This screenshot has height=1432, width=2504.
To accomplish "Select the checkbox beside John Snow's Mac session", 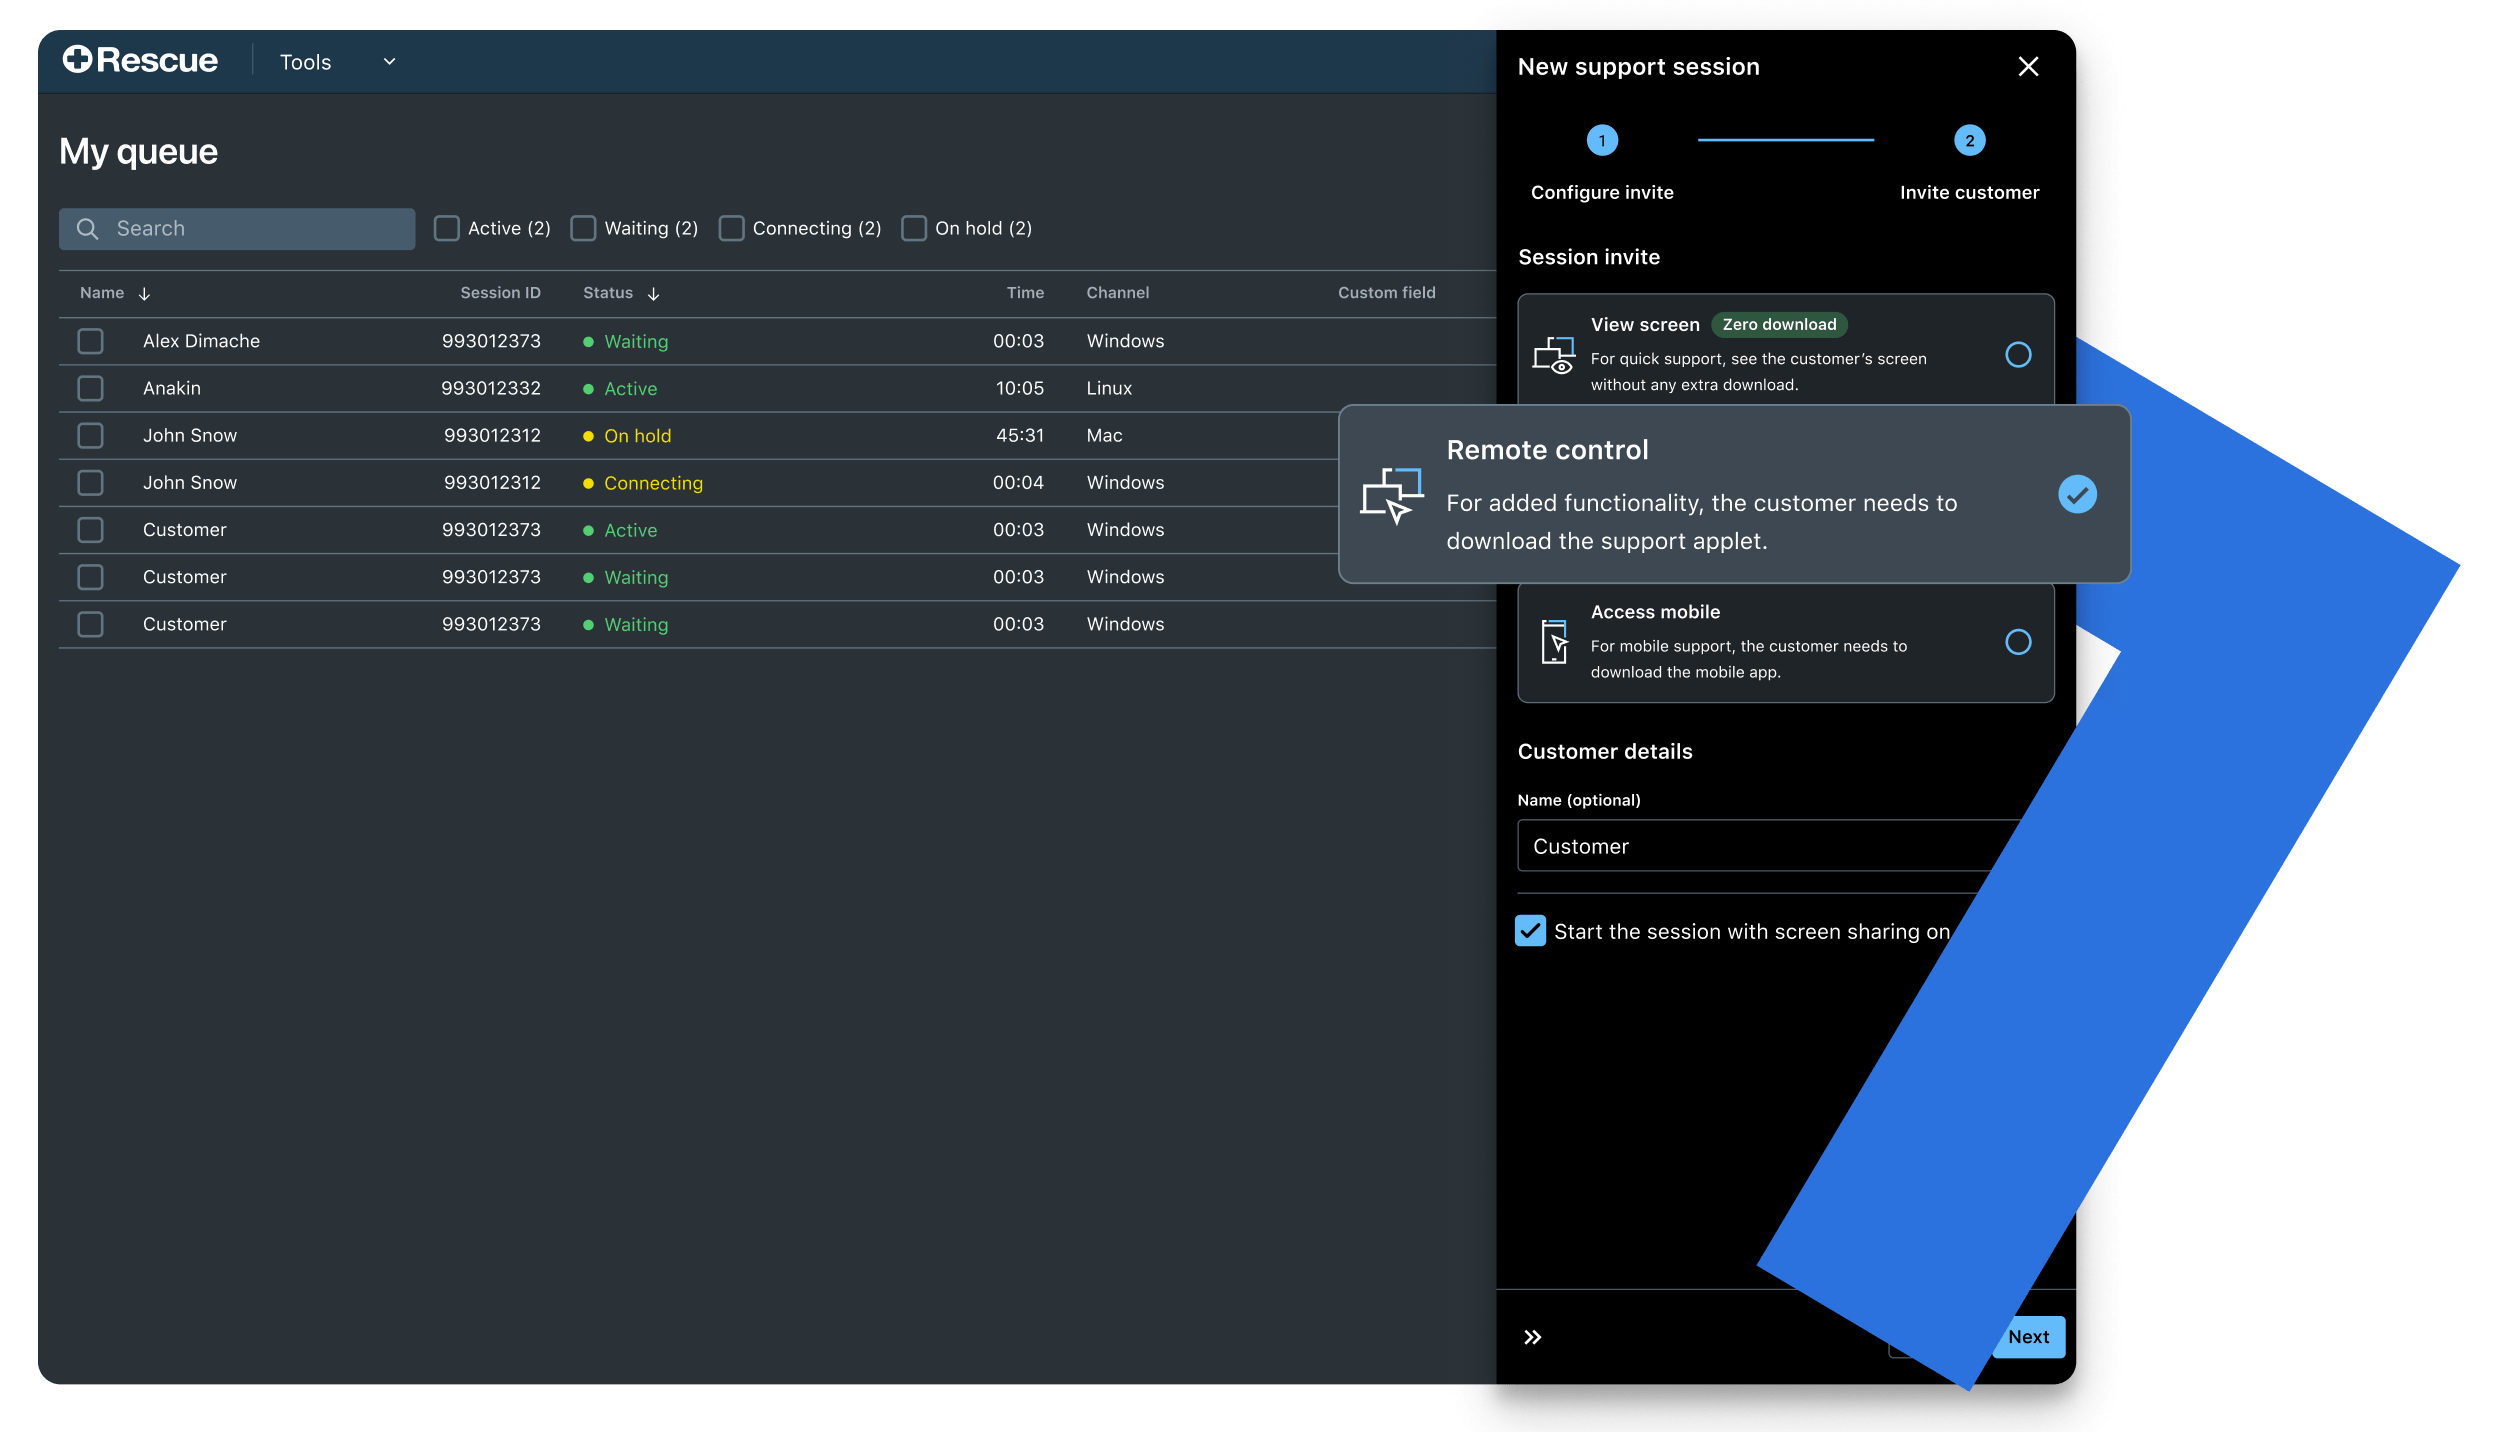I will pyautogui.click(x=90, y=435).
